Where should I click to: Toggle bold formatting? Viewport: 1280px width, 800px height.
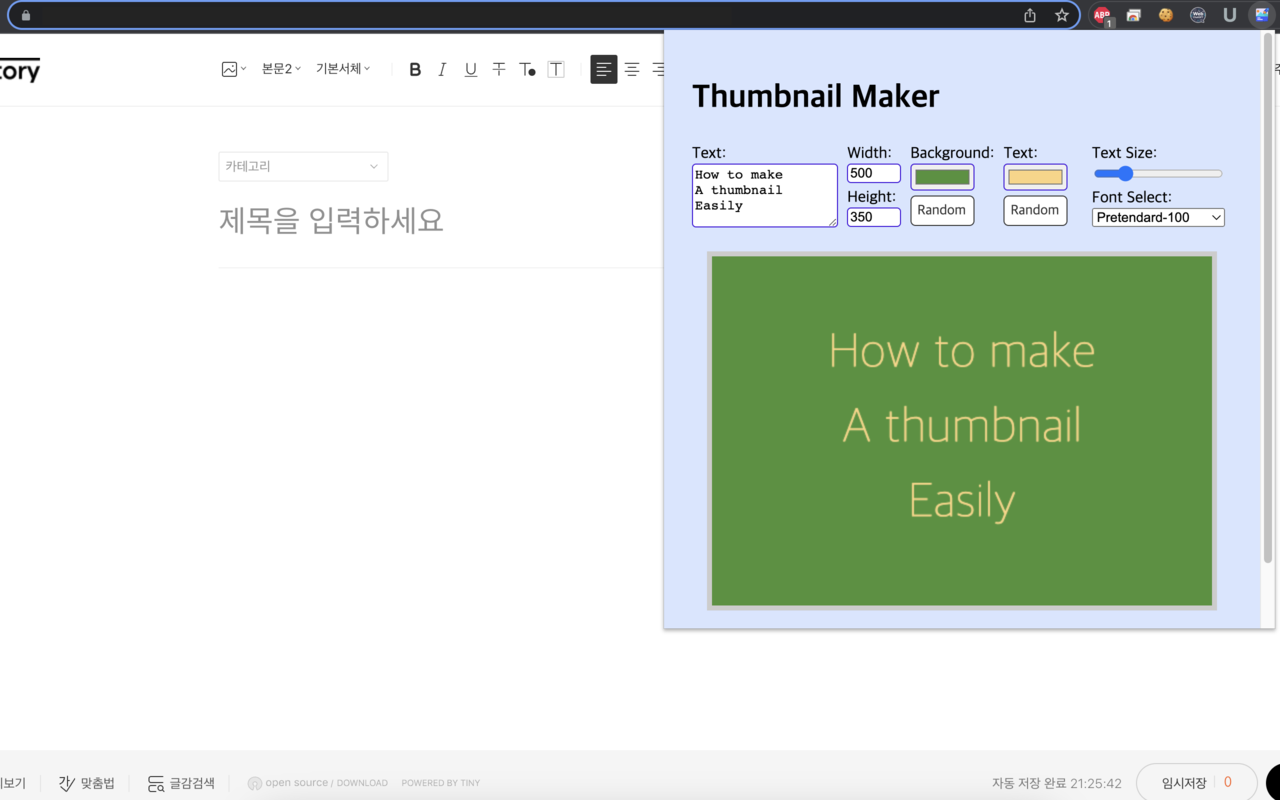coord(415,69)
